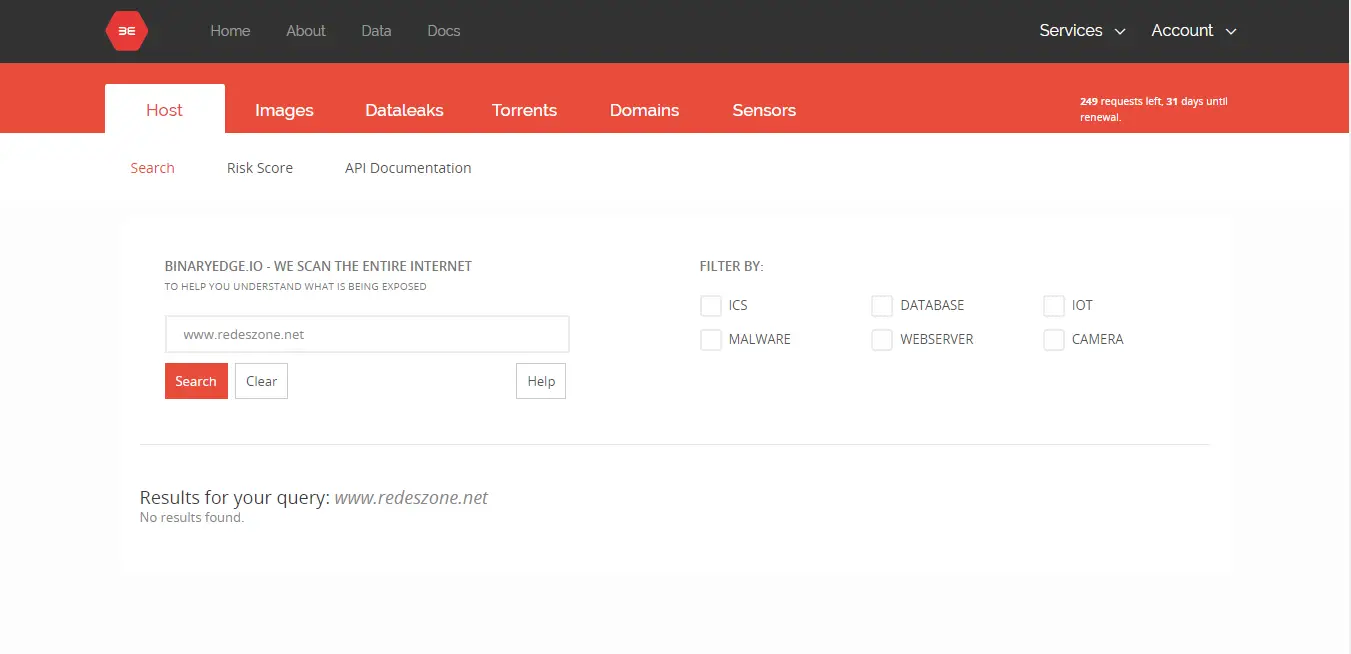Enable the ICS filter checkbox

click(x=711, y=305)
